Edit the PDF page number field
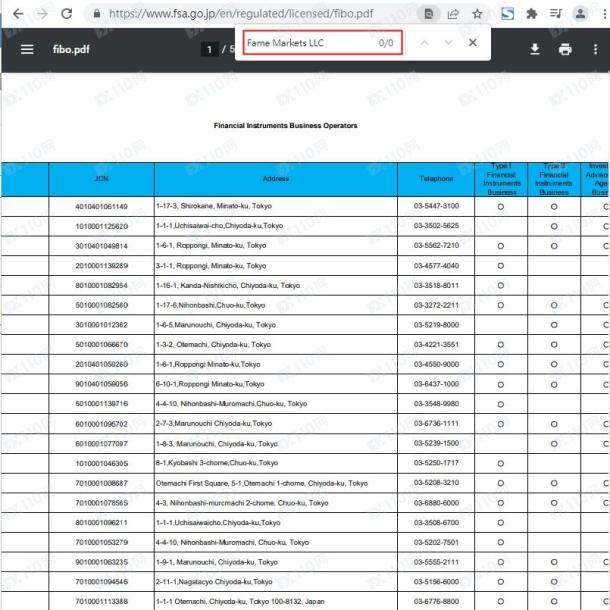Image resolution: width=610 pixels, height=610 pixels. pos(209,49)
